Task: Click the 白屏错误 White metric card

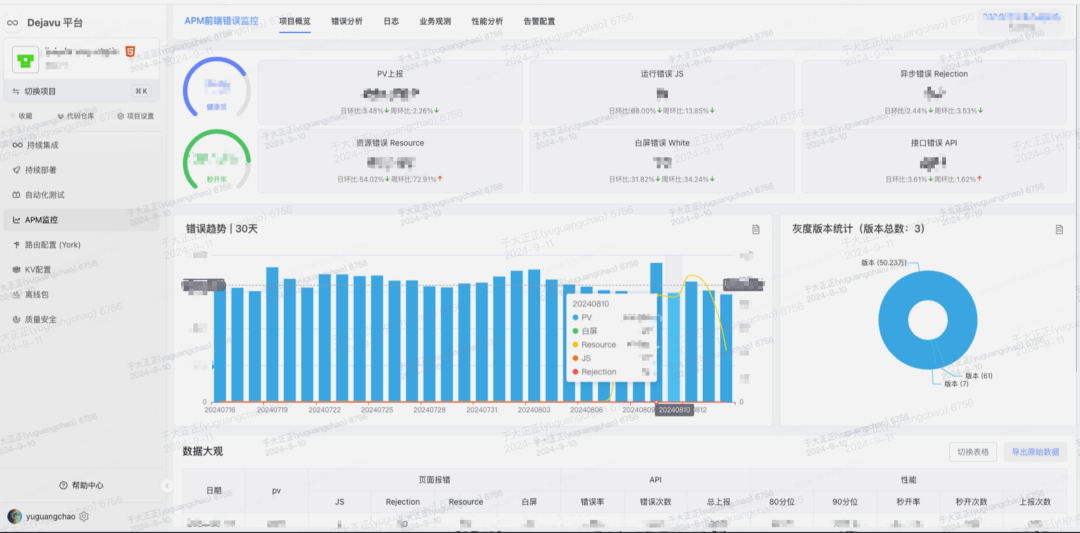Action: point(662,161)
